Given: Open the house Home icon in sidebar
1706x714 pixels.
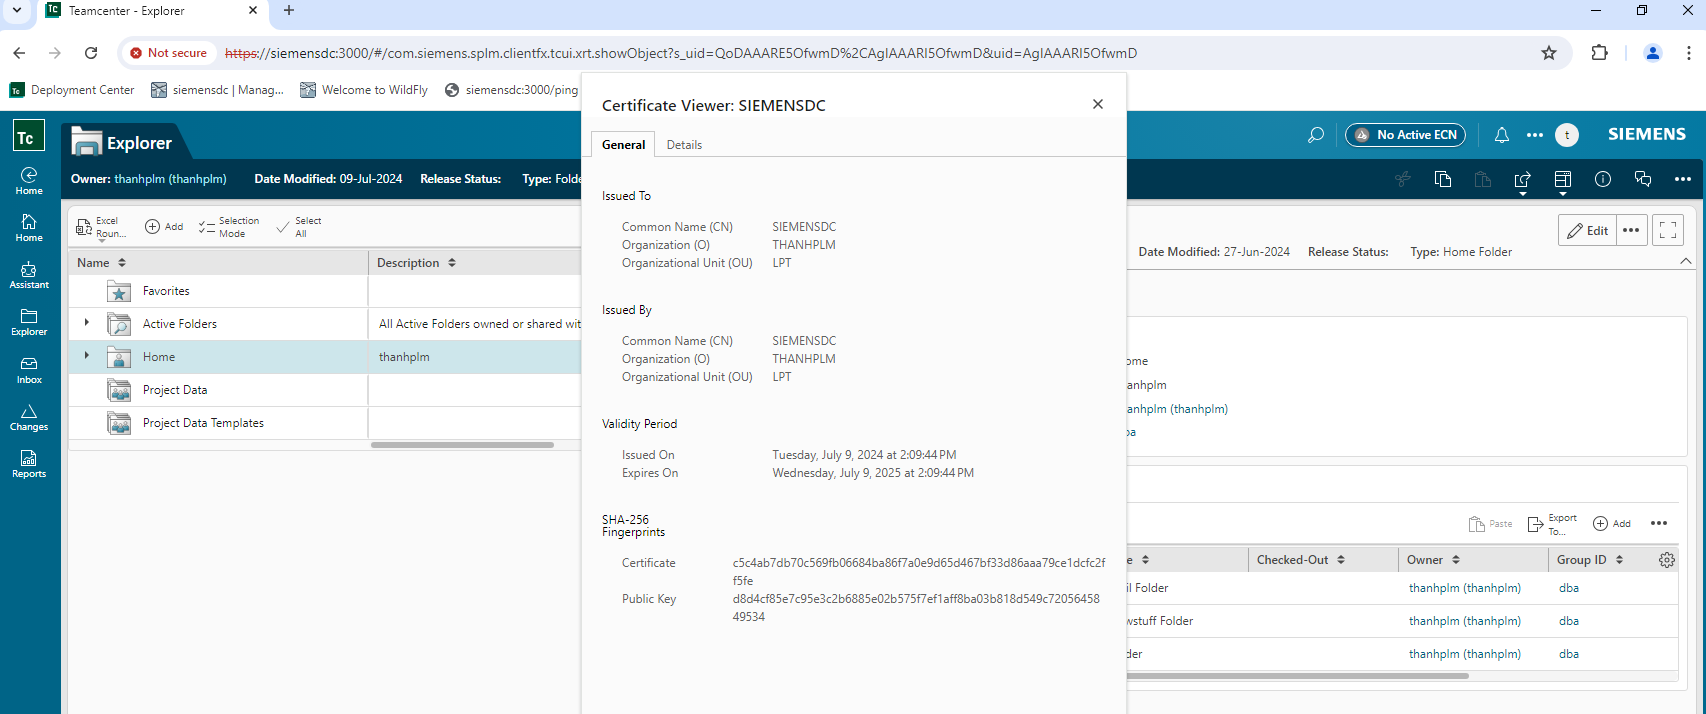Looking at the screenshot, I should coord(29,228).
